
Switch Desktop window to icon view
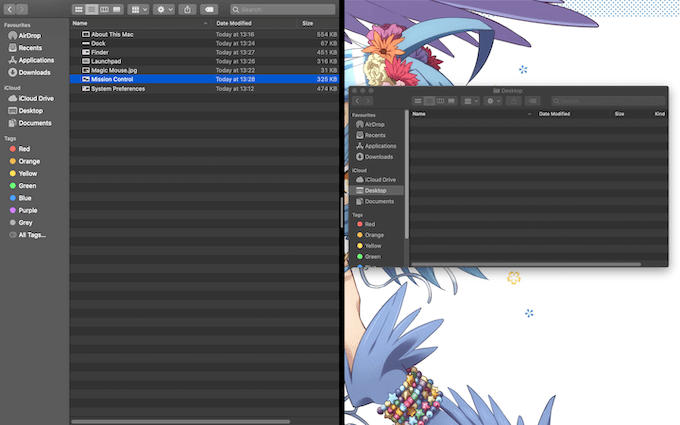418,101
